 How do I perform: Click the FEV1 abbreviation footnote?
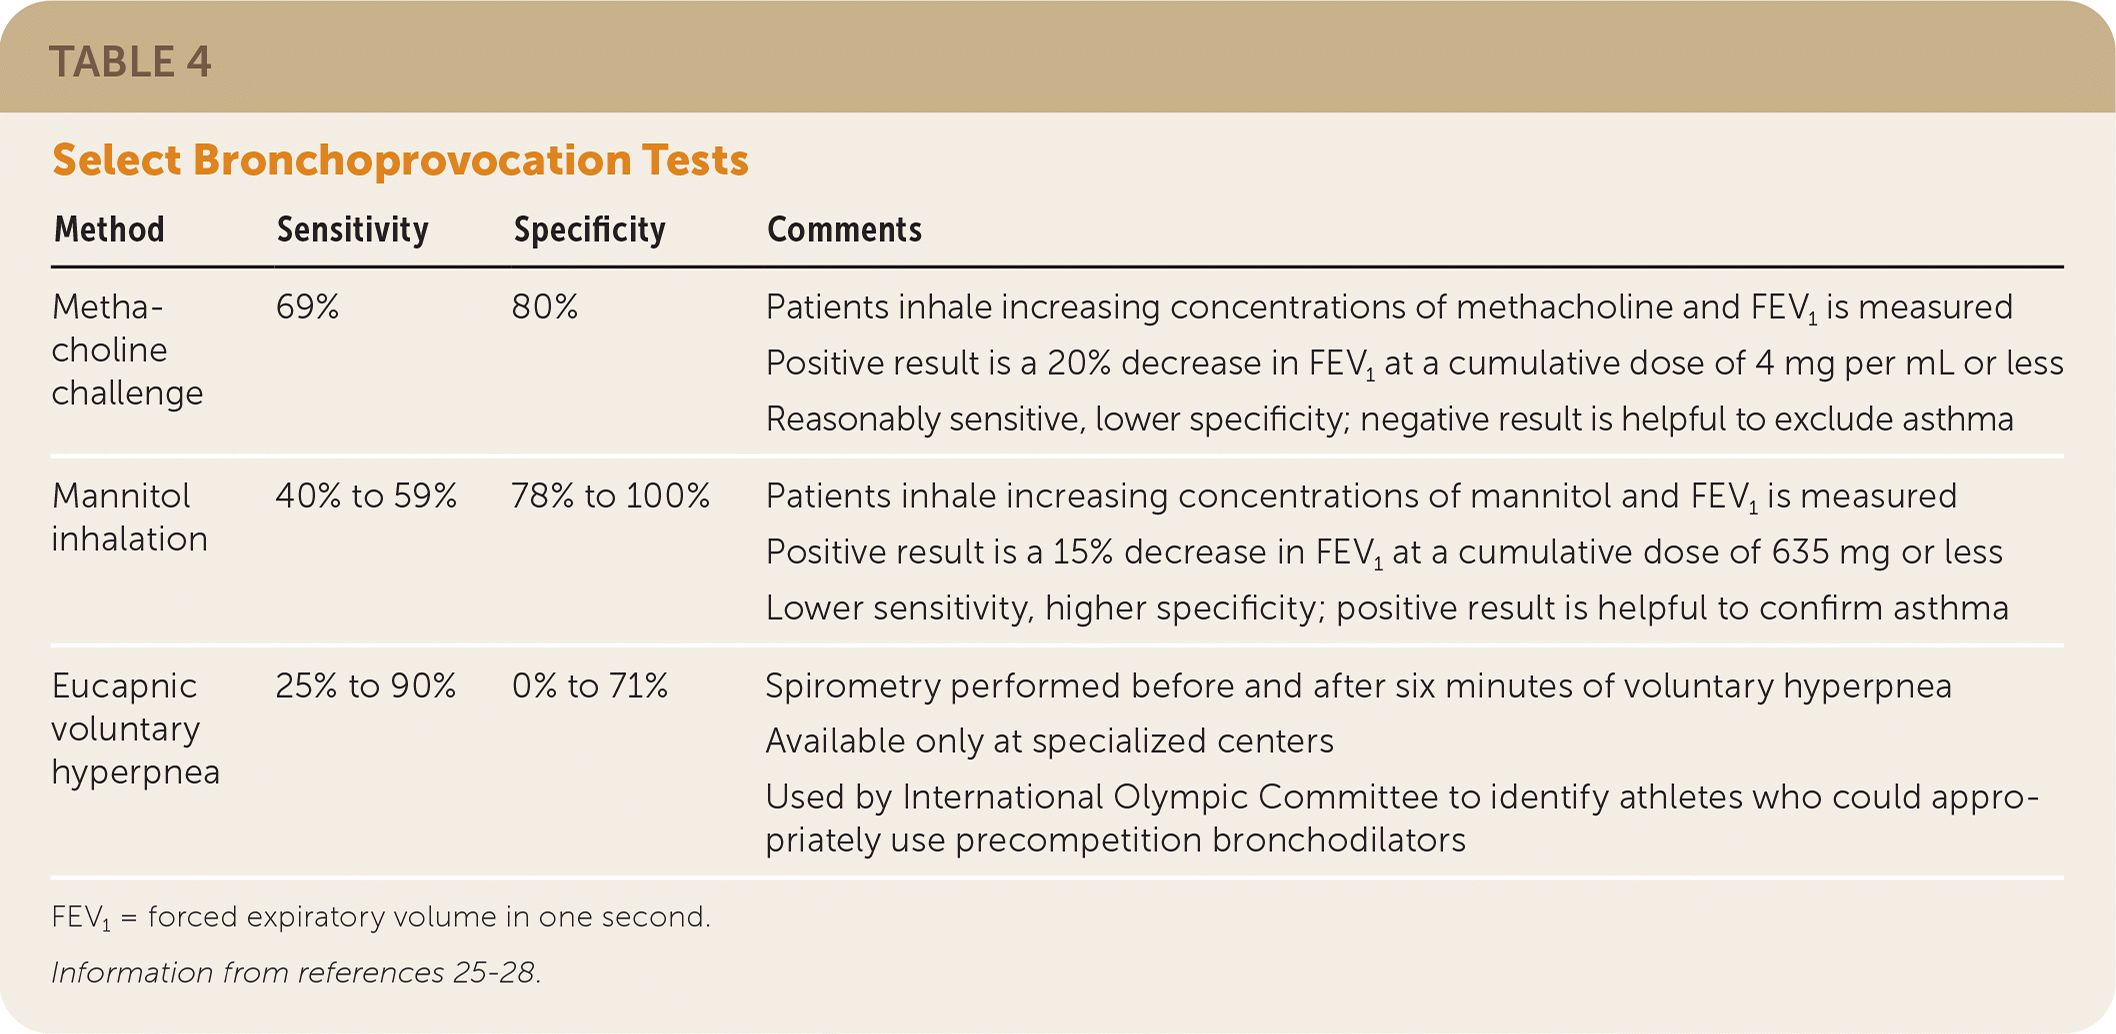[381, 917]
